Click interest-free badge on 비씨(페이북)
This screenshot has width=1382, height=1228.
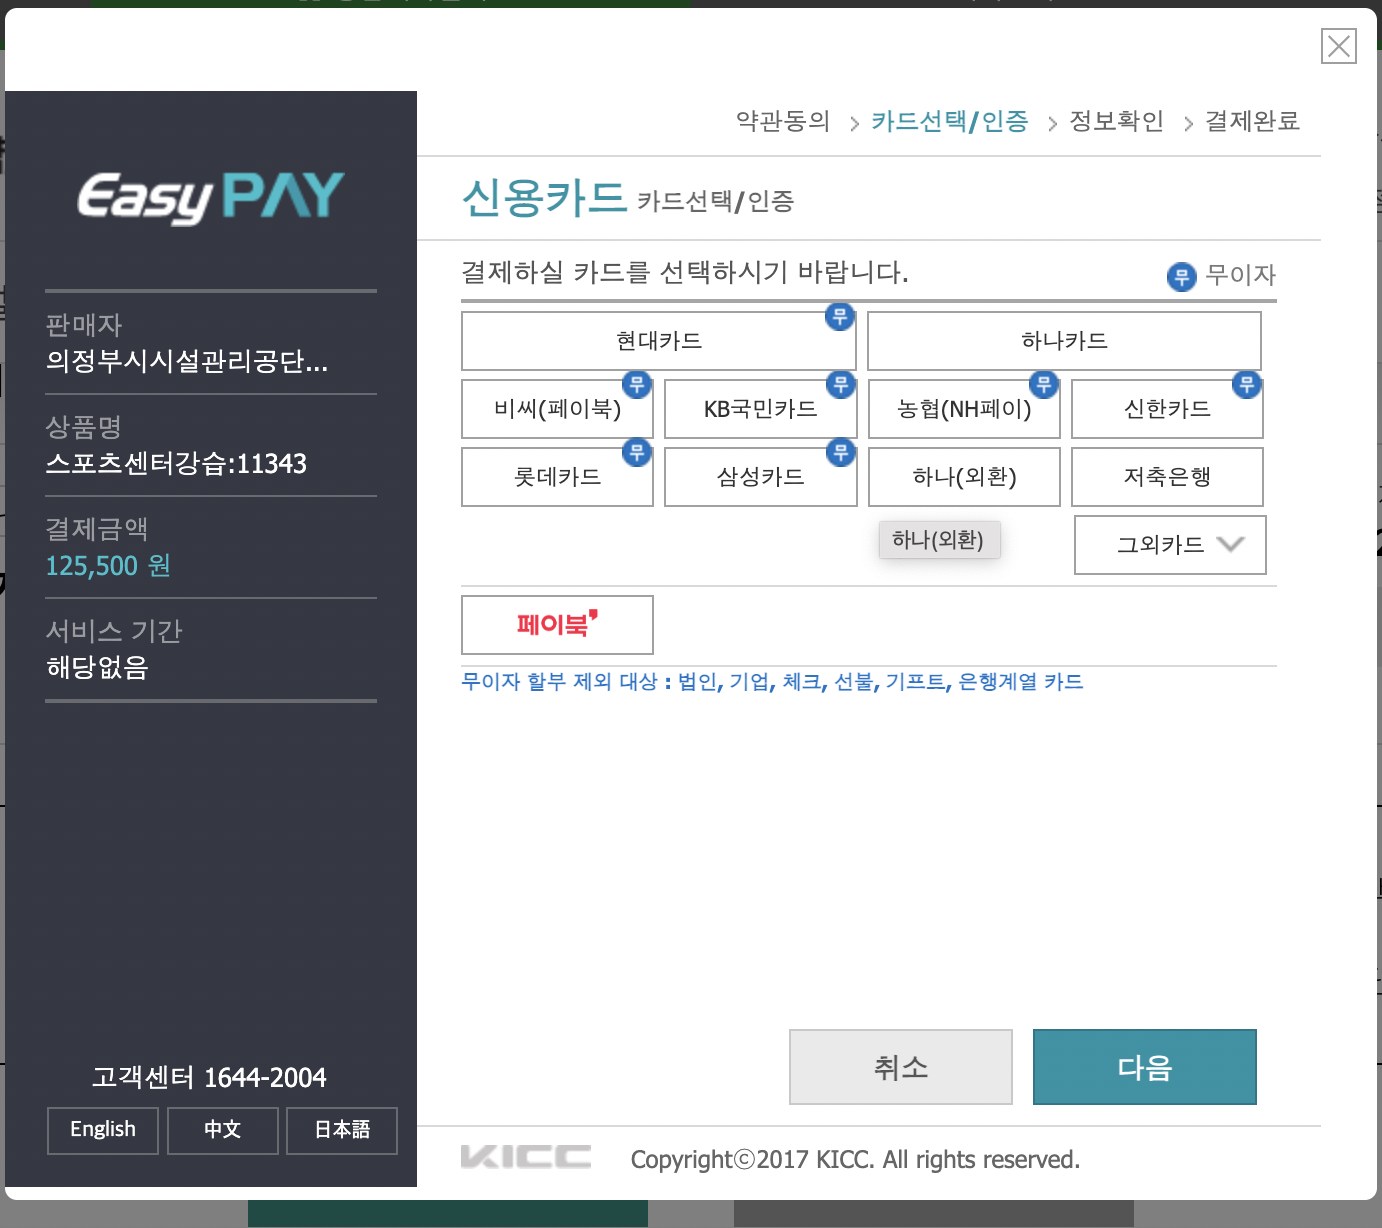click(637, 384)
